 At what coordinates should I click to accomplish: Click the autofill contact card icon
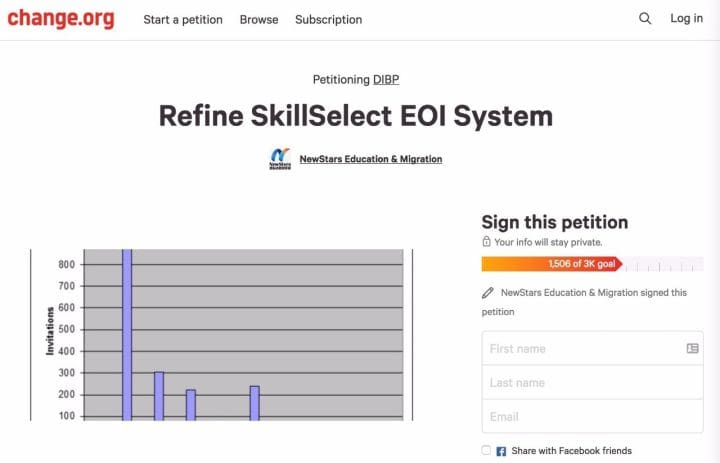692,349
